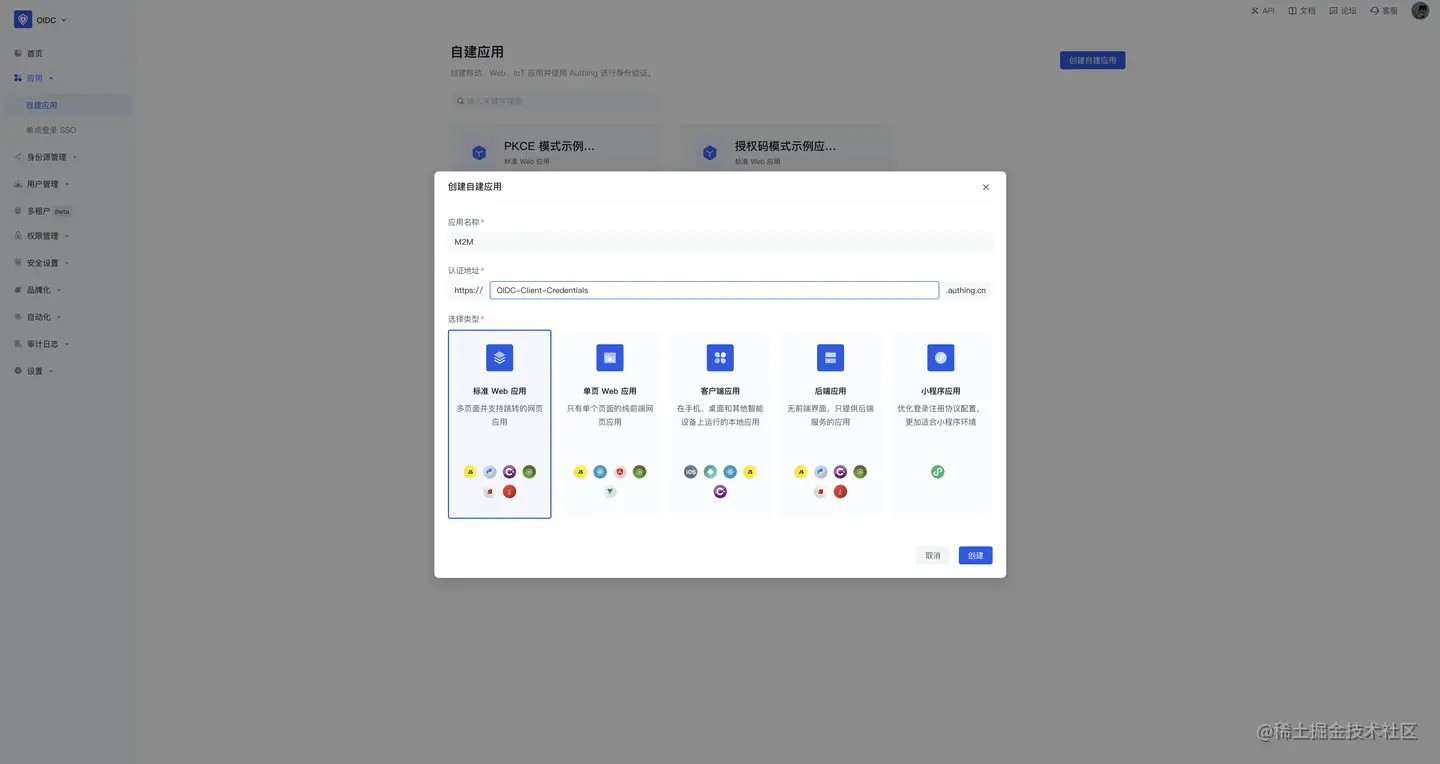Image resolution: width=1440 pixels, height=764 pixels.
Task: Click the 安全设置 shield icon
Action: pyautogui.click(x=17, y=263)
